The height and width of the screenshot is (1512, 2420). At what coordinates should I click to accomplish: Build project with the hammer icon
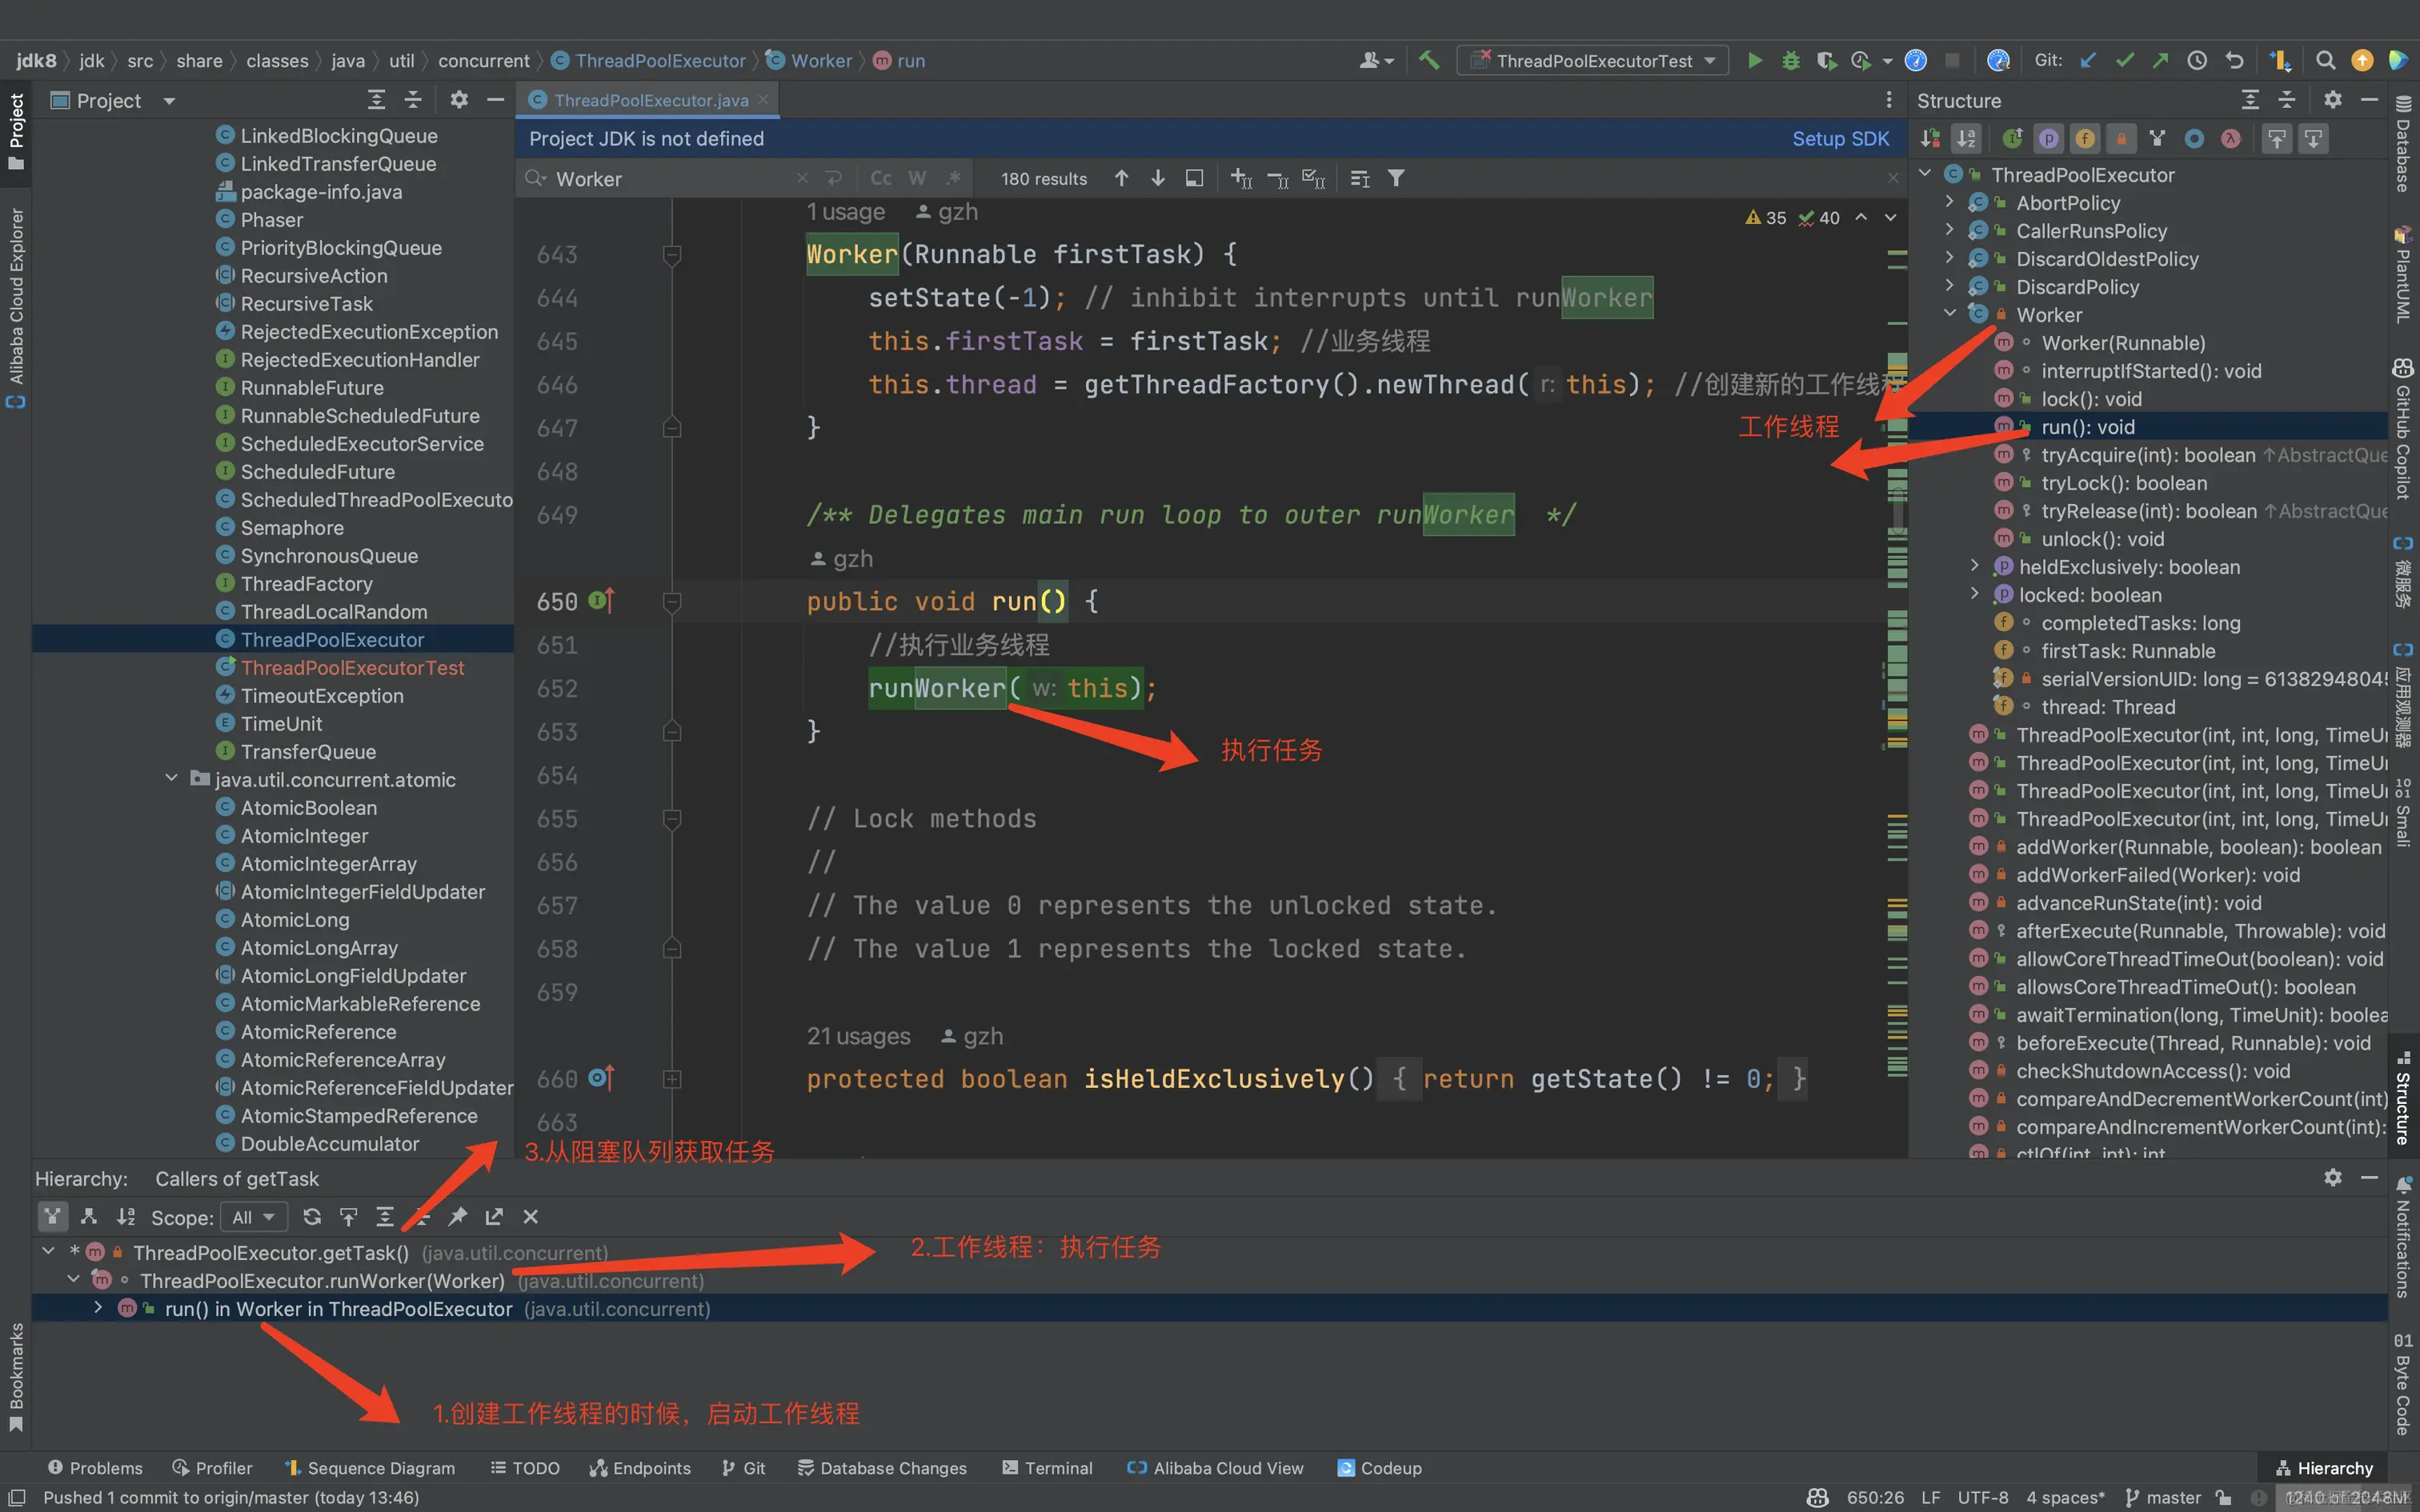(x=1429, y=61)
